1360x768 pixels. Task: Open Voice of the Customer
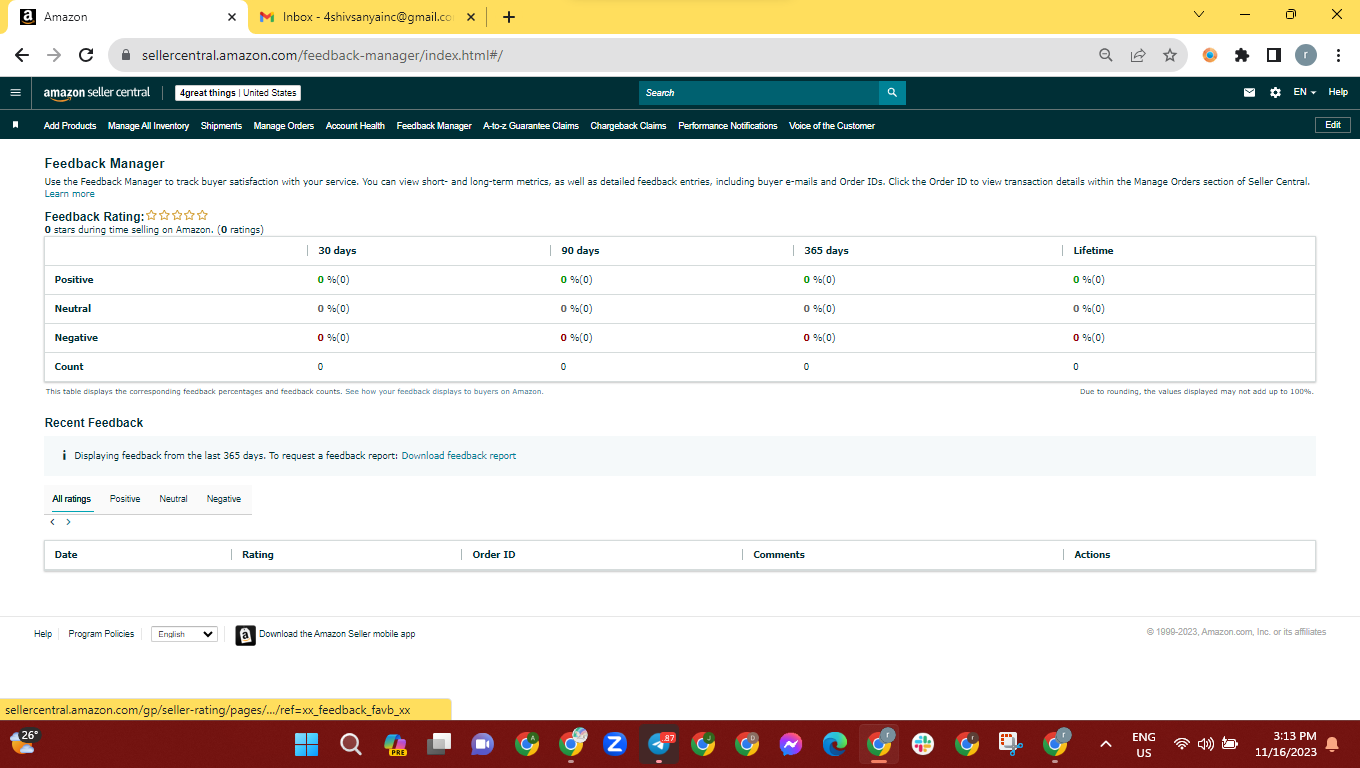click(832, 126)
